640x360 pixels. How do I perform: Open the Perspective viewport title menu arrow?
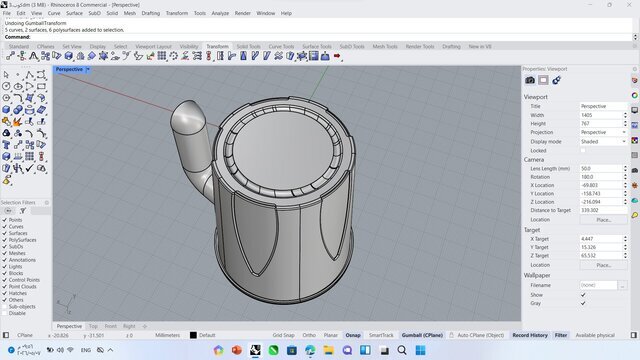[88, 69]
